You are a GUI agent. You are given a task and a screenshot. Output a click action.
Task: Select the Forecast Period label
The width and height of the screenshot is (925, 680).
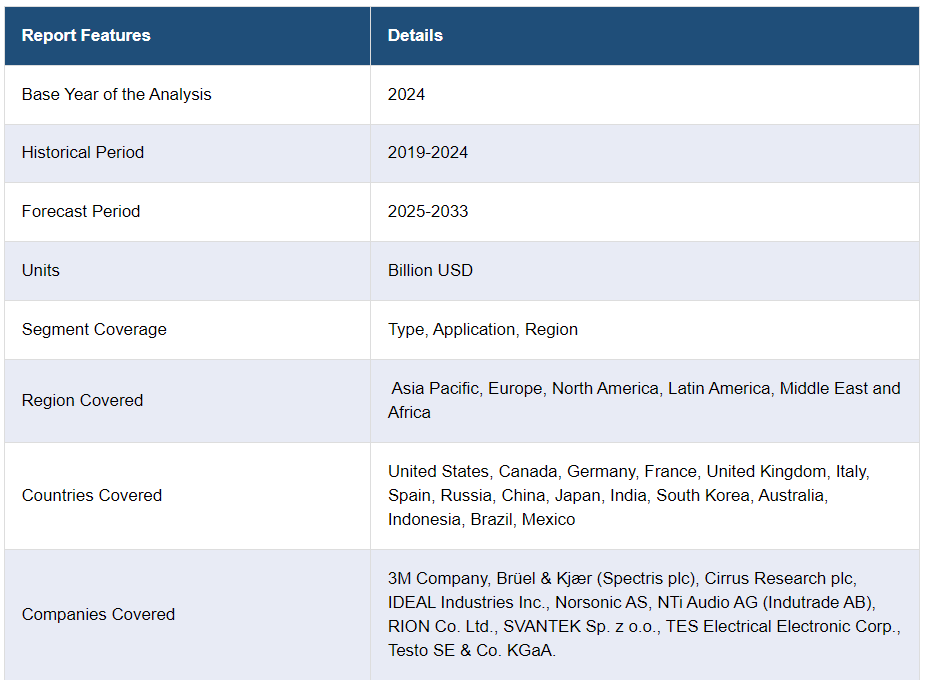click(81, 211)
